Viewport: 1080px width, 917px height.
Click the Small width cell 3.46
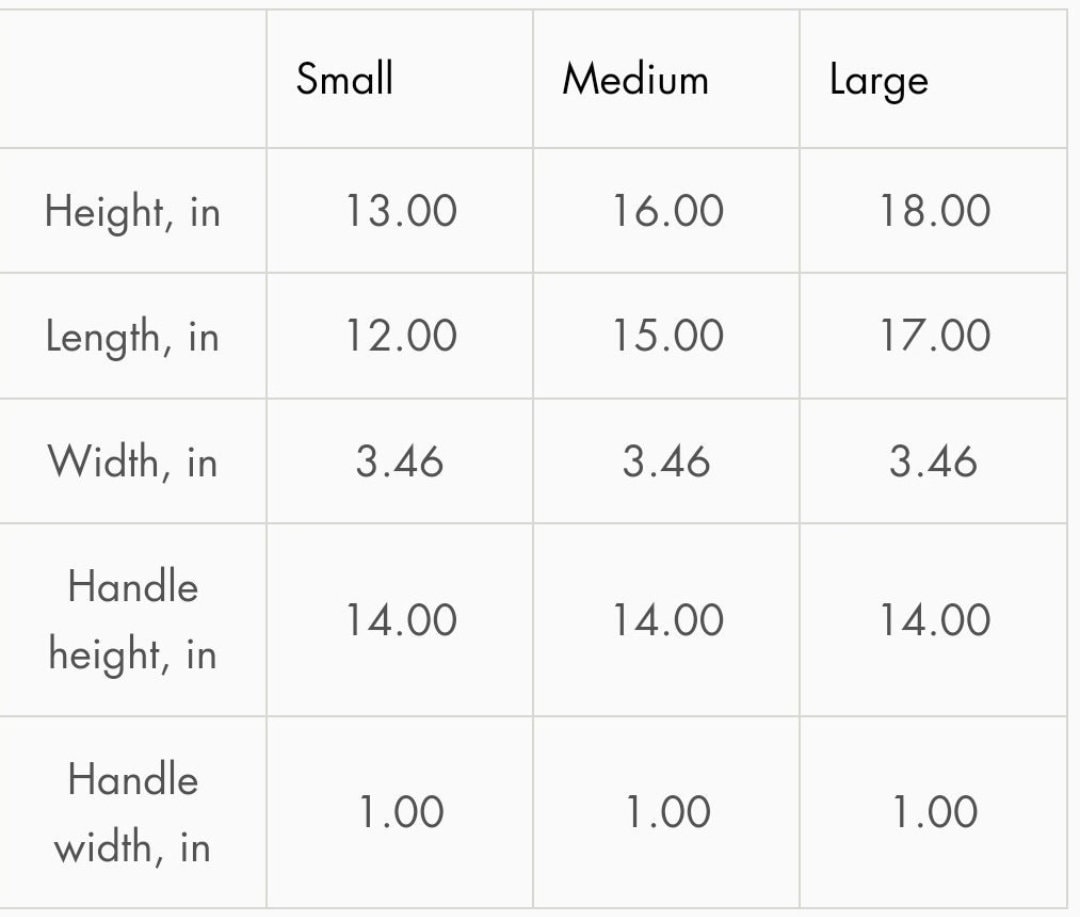[x=399, y=461]
